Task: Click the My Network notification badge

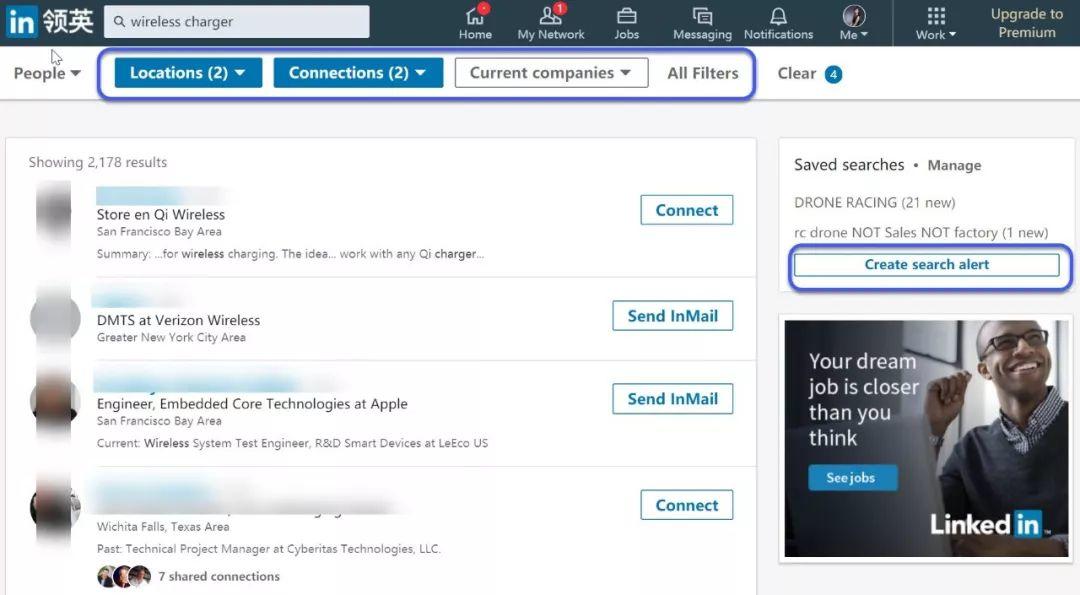Action: 561,8
